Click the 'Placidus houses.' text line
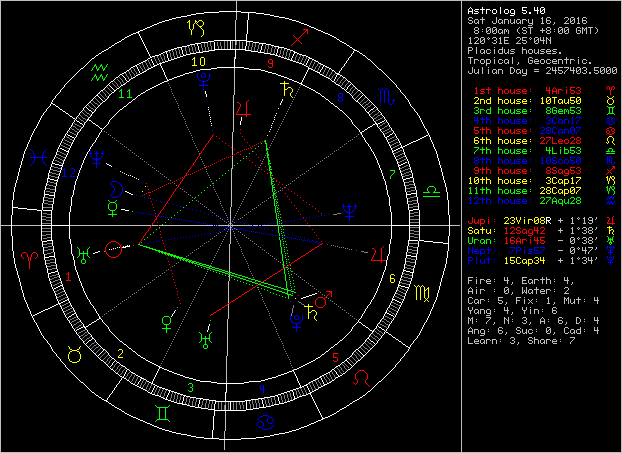The width and height of the screenshot is (622, 453). click(x=509, y=47)
